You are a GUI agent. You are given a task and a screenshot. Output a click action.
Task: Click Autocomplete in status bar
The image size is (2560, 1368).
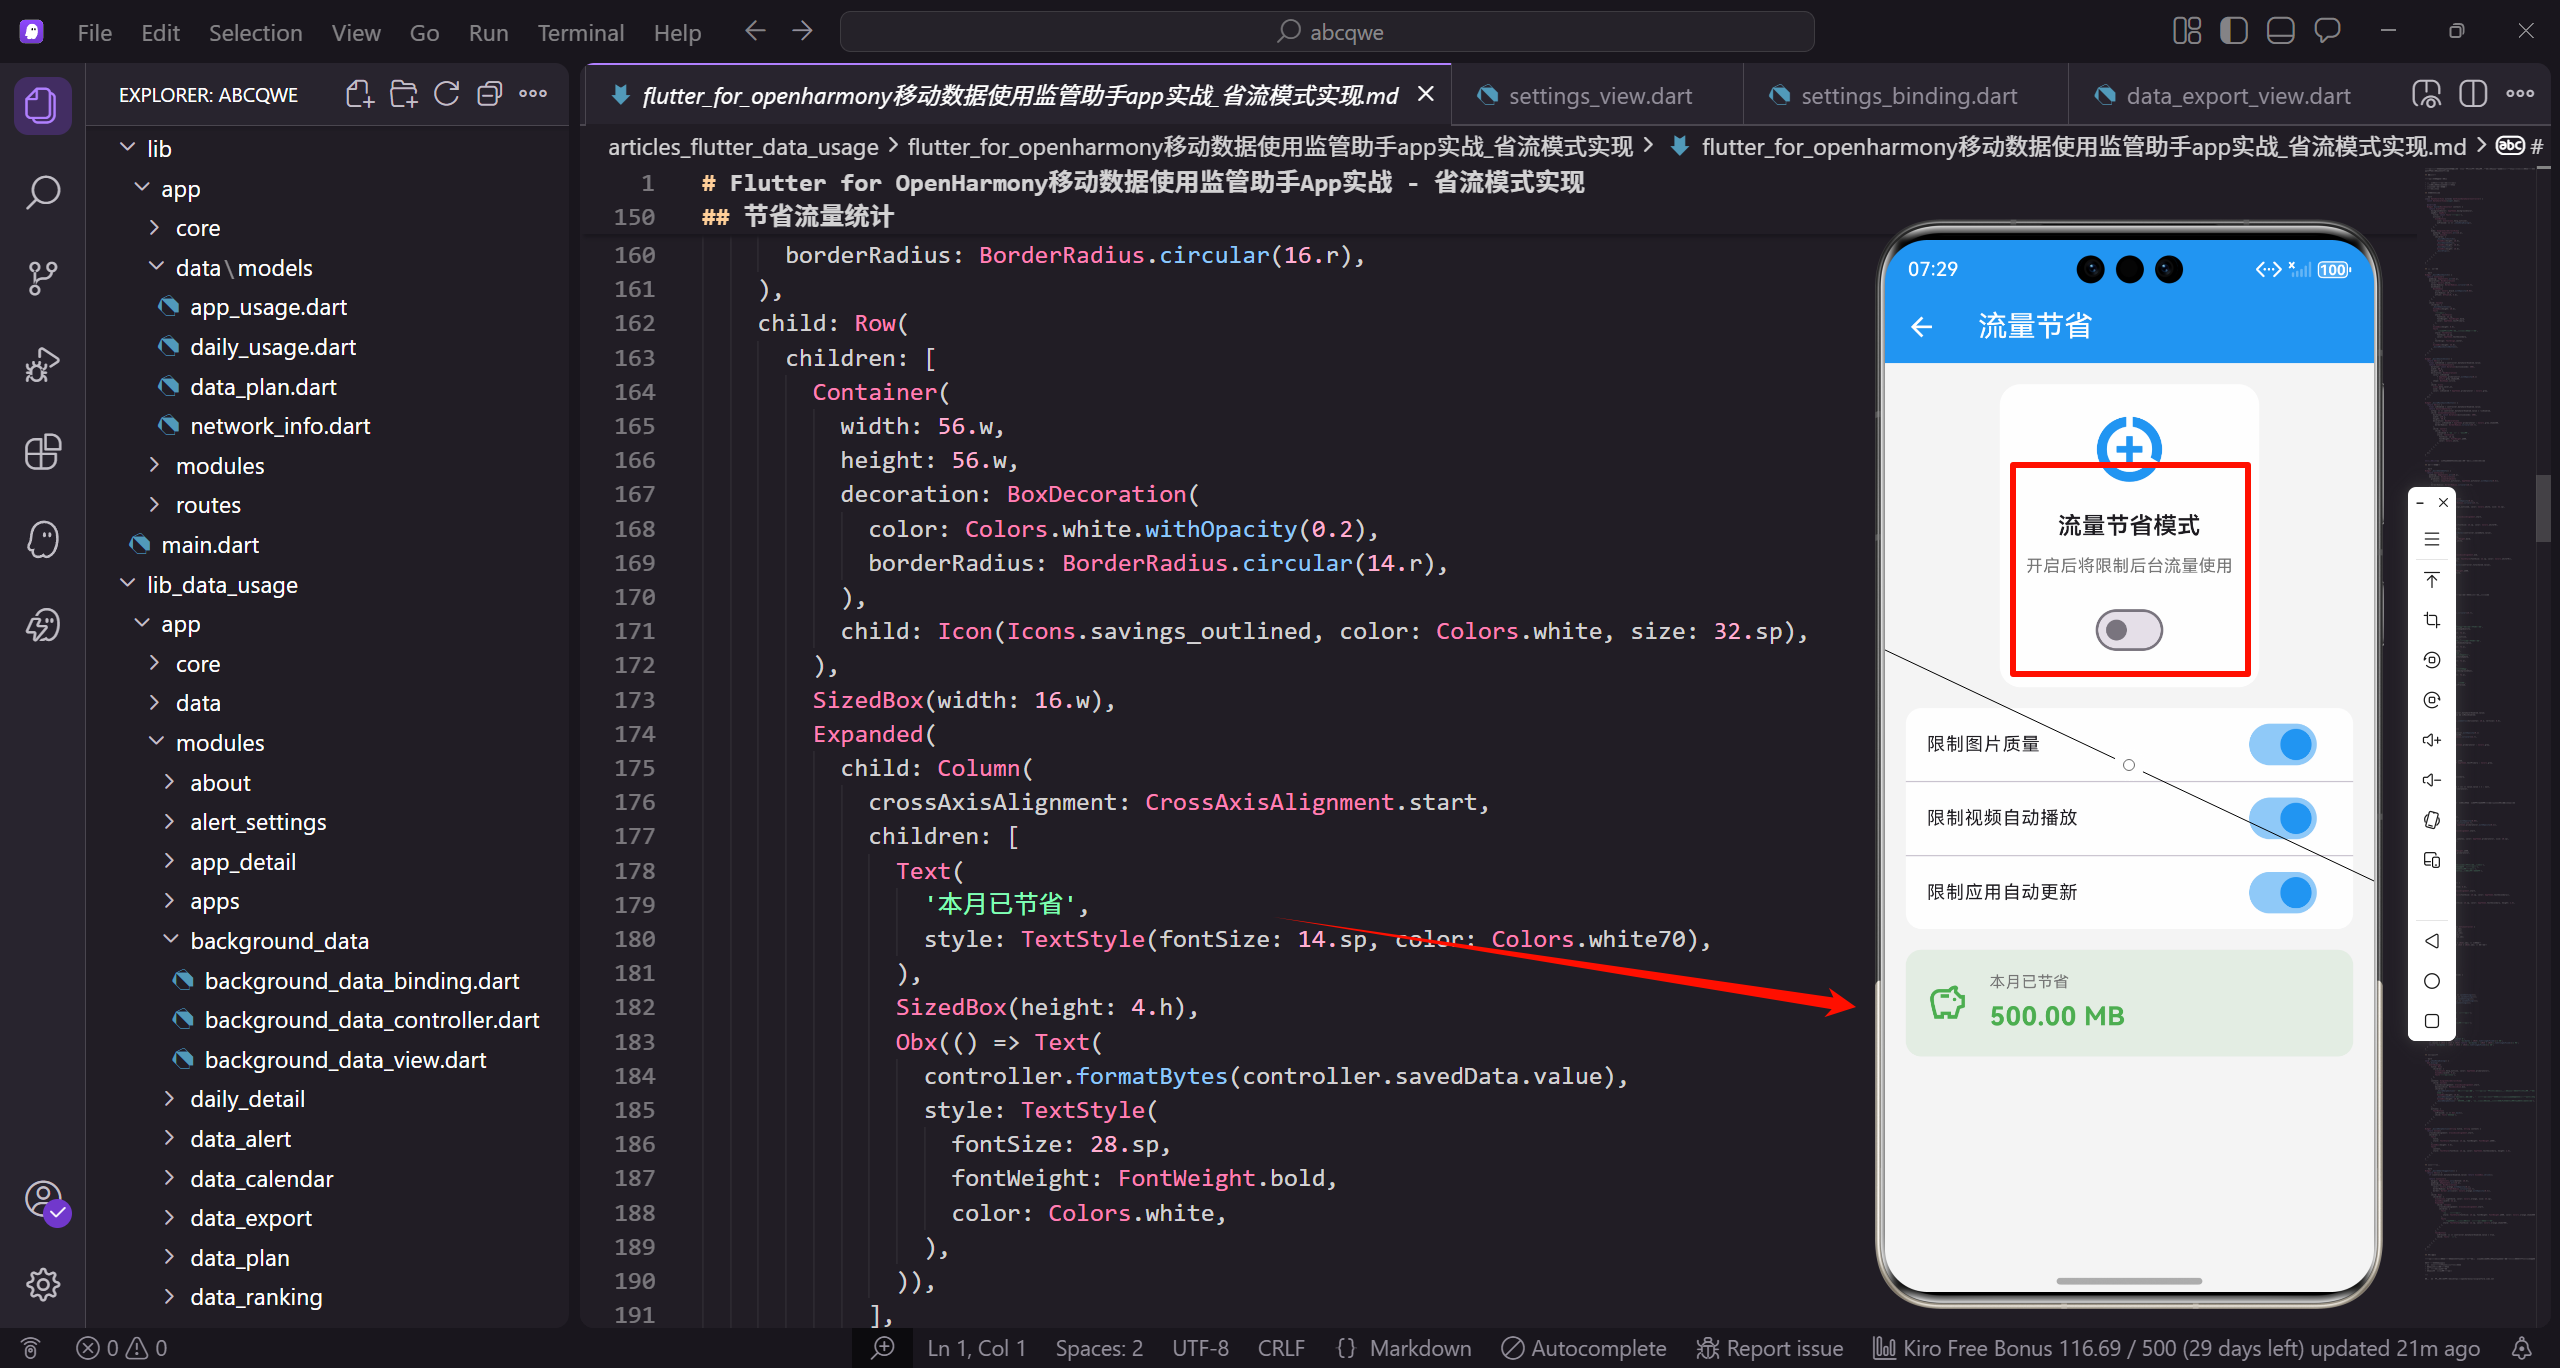[x=1584, y=1348]
